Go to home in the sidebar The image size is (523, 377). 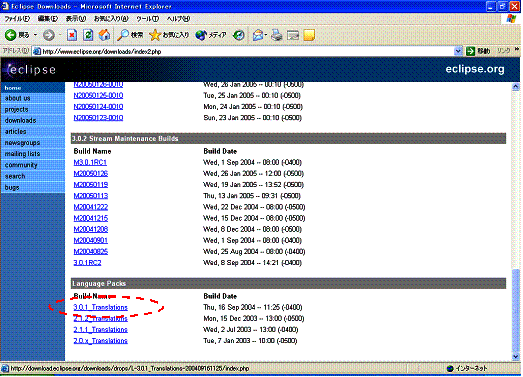point(33,88)
